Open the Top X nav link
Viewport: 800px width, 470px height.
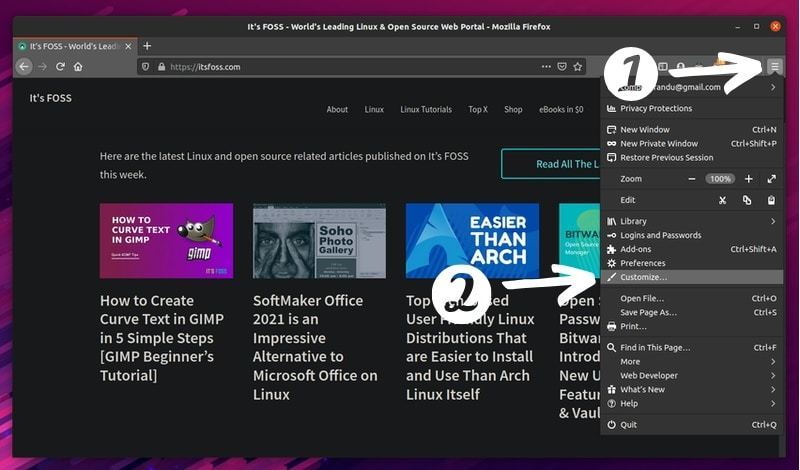point(478,109)
